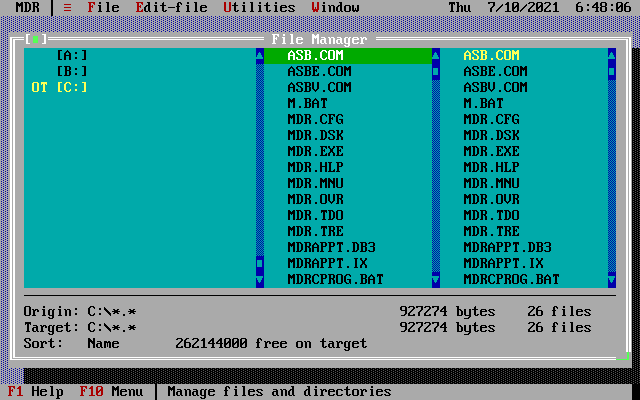Image resolution: width=640 pixels, height=400 pixels.
Task: Expand the Utilities menu
Action: (259, 7)
